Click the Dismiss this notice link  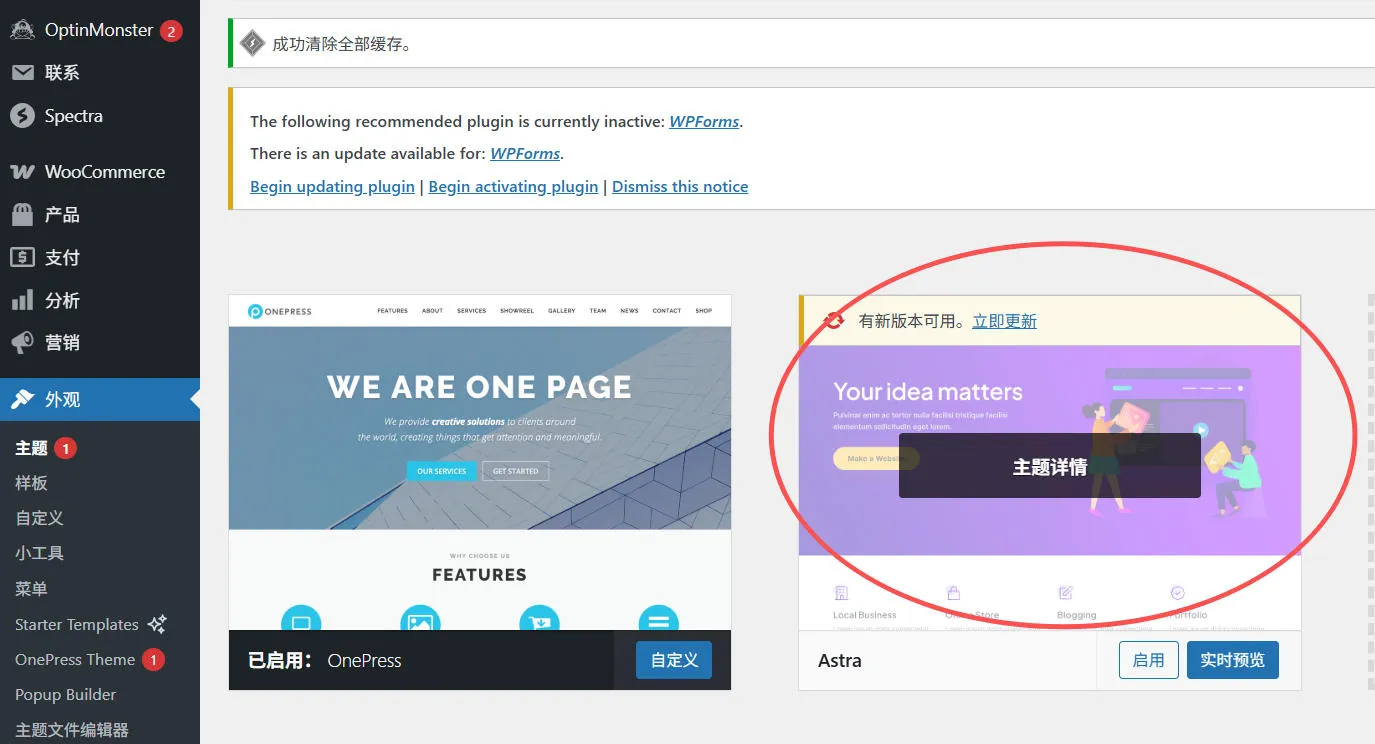(680, 187)
